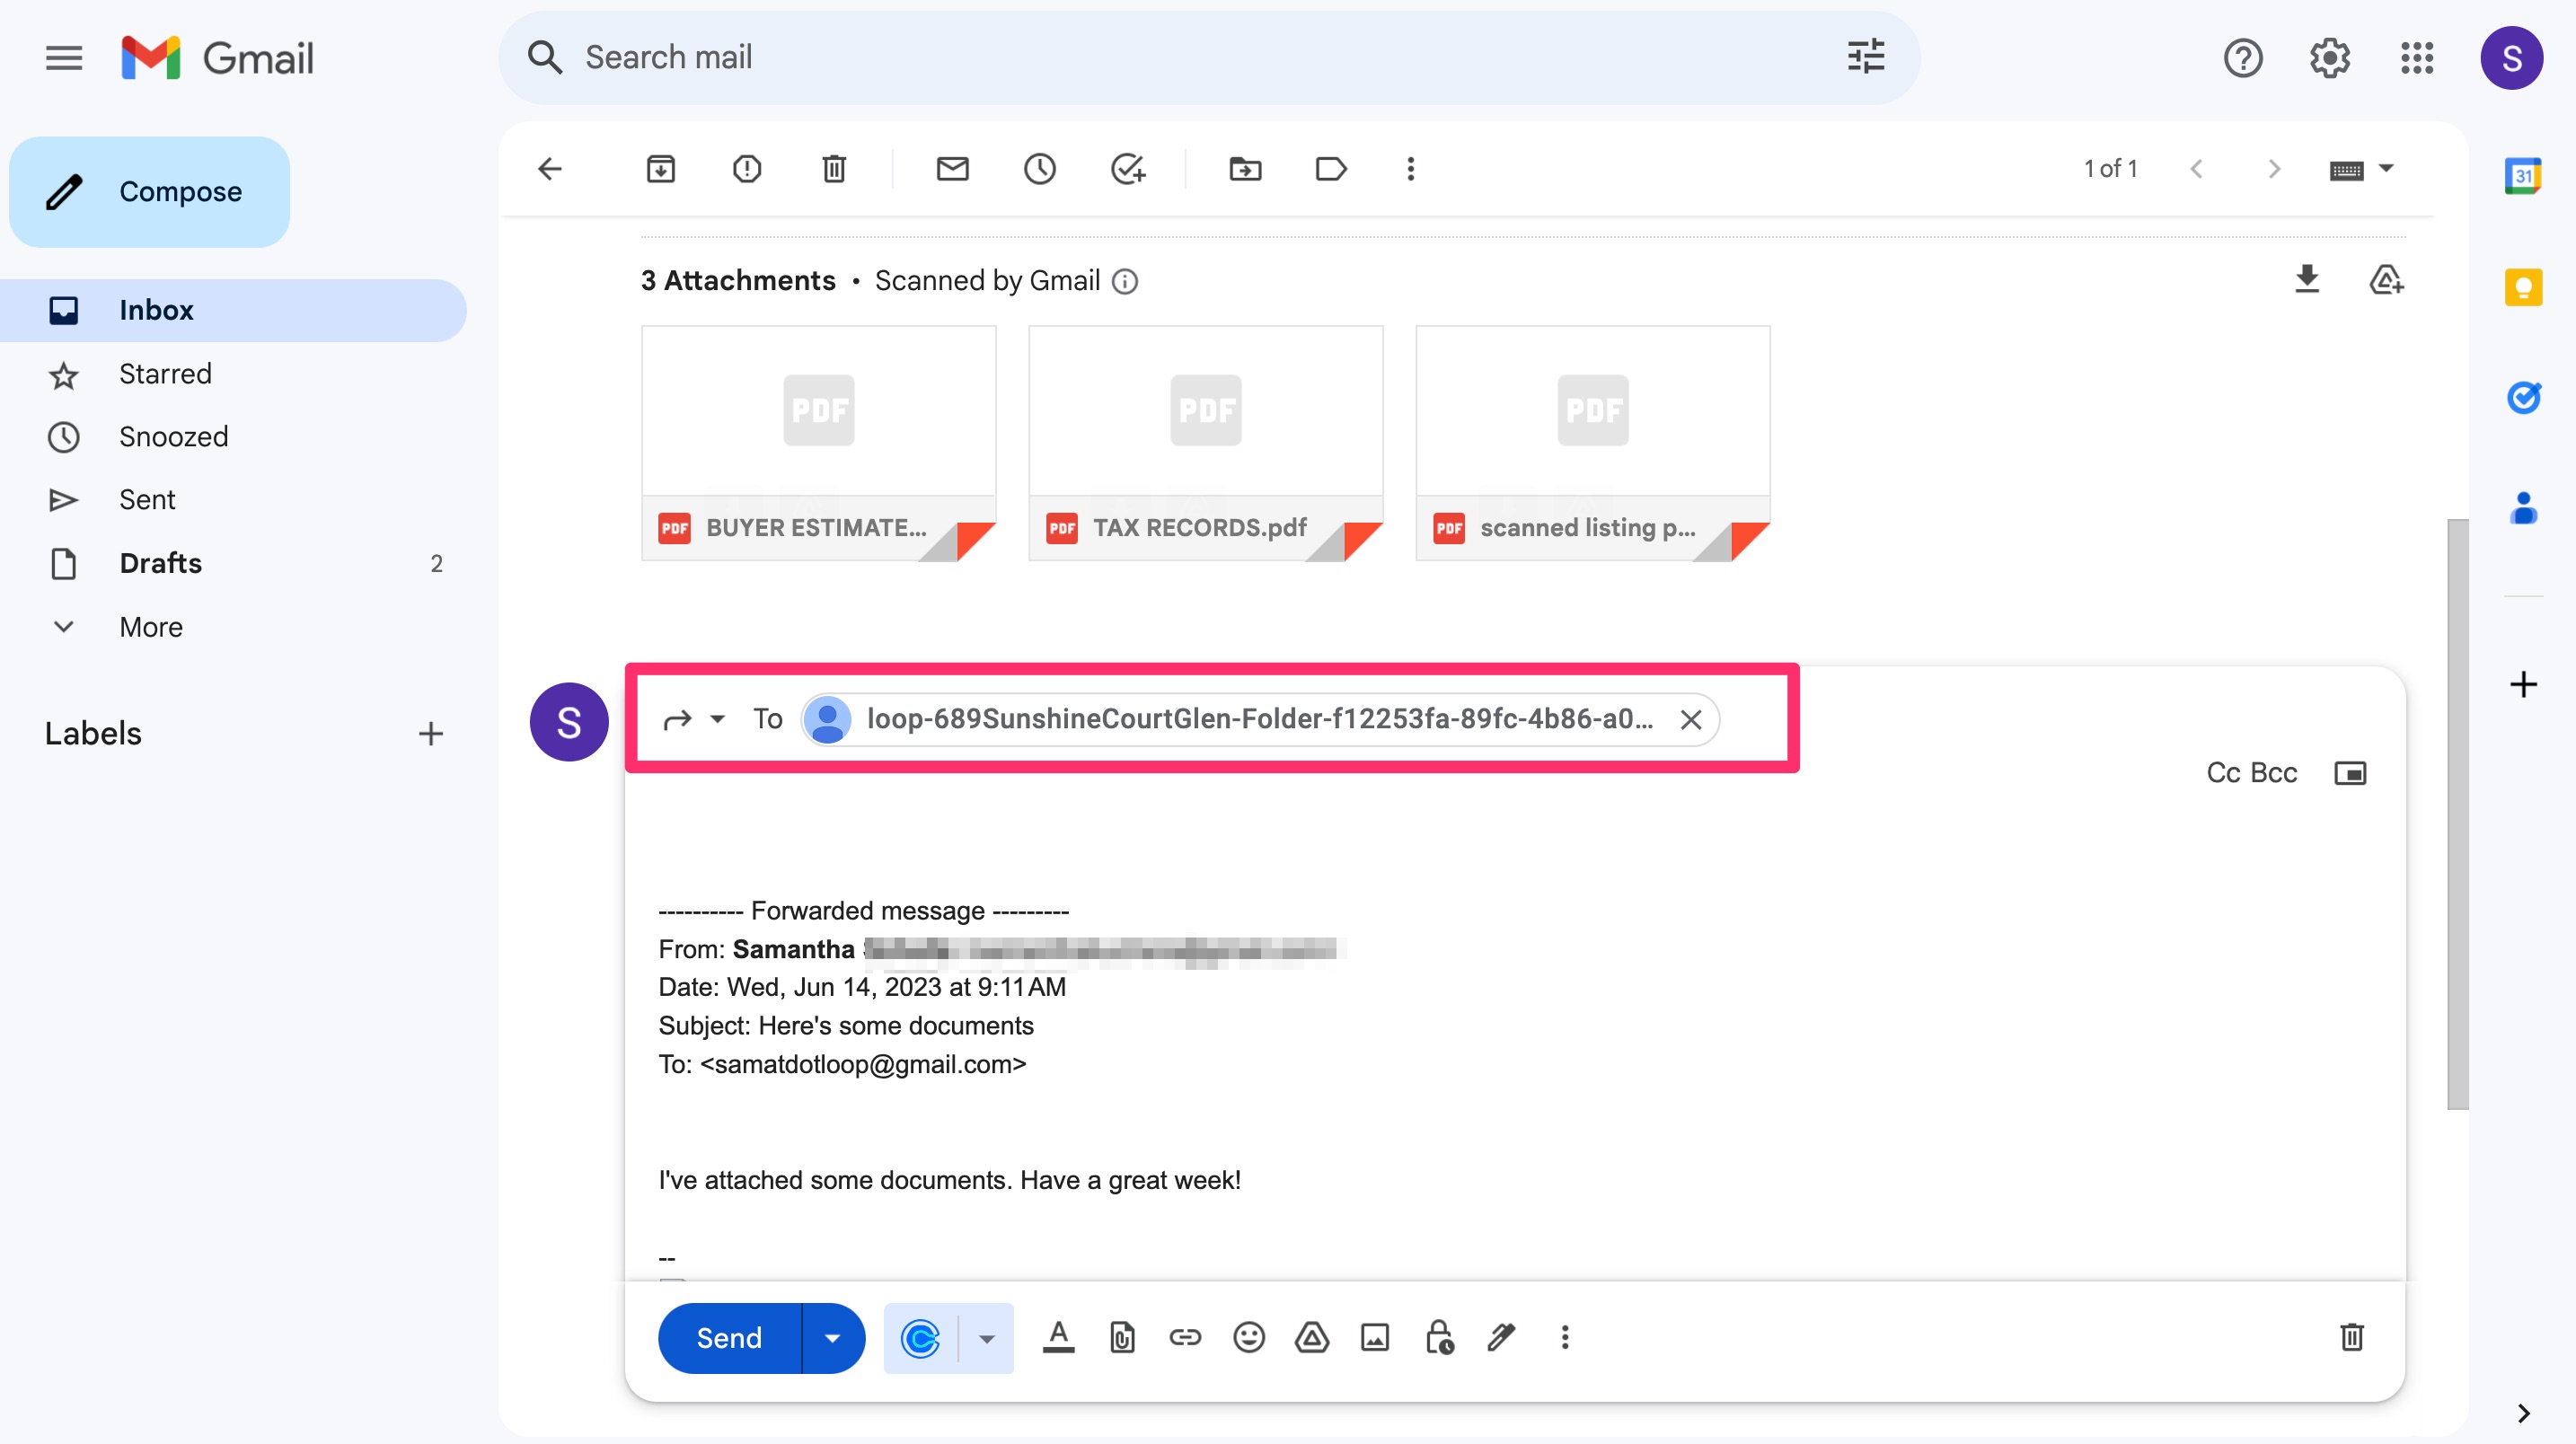The image size is (2576, 1444).
Task: Click the vertical scrollbar thumb
Action: click(x=2457, y=812)
